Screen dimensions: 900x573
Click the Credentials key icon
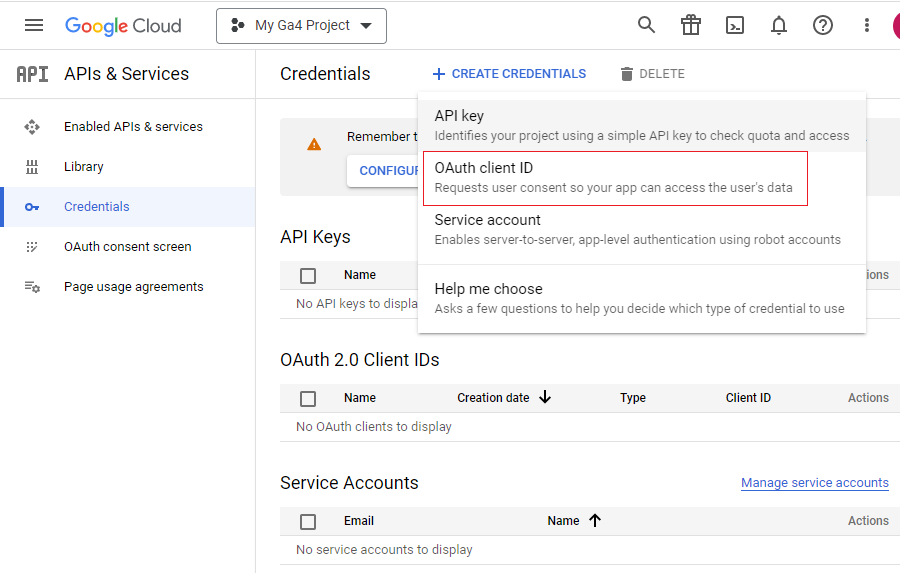pos(32,207)
